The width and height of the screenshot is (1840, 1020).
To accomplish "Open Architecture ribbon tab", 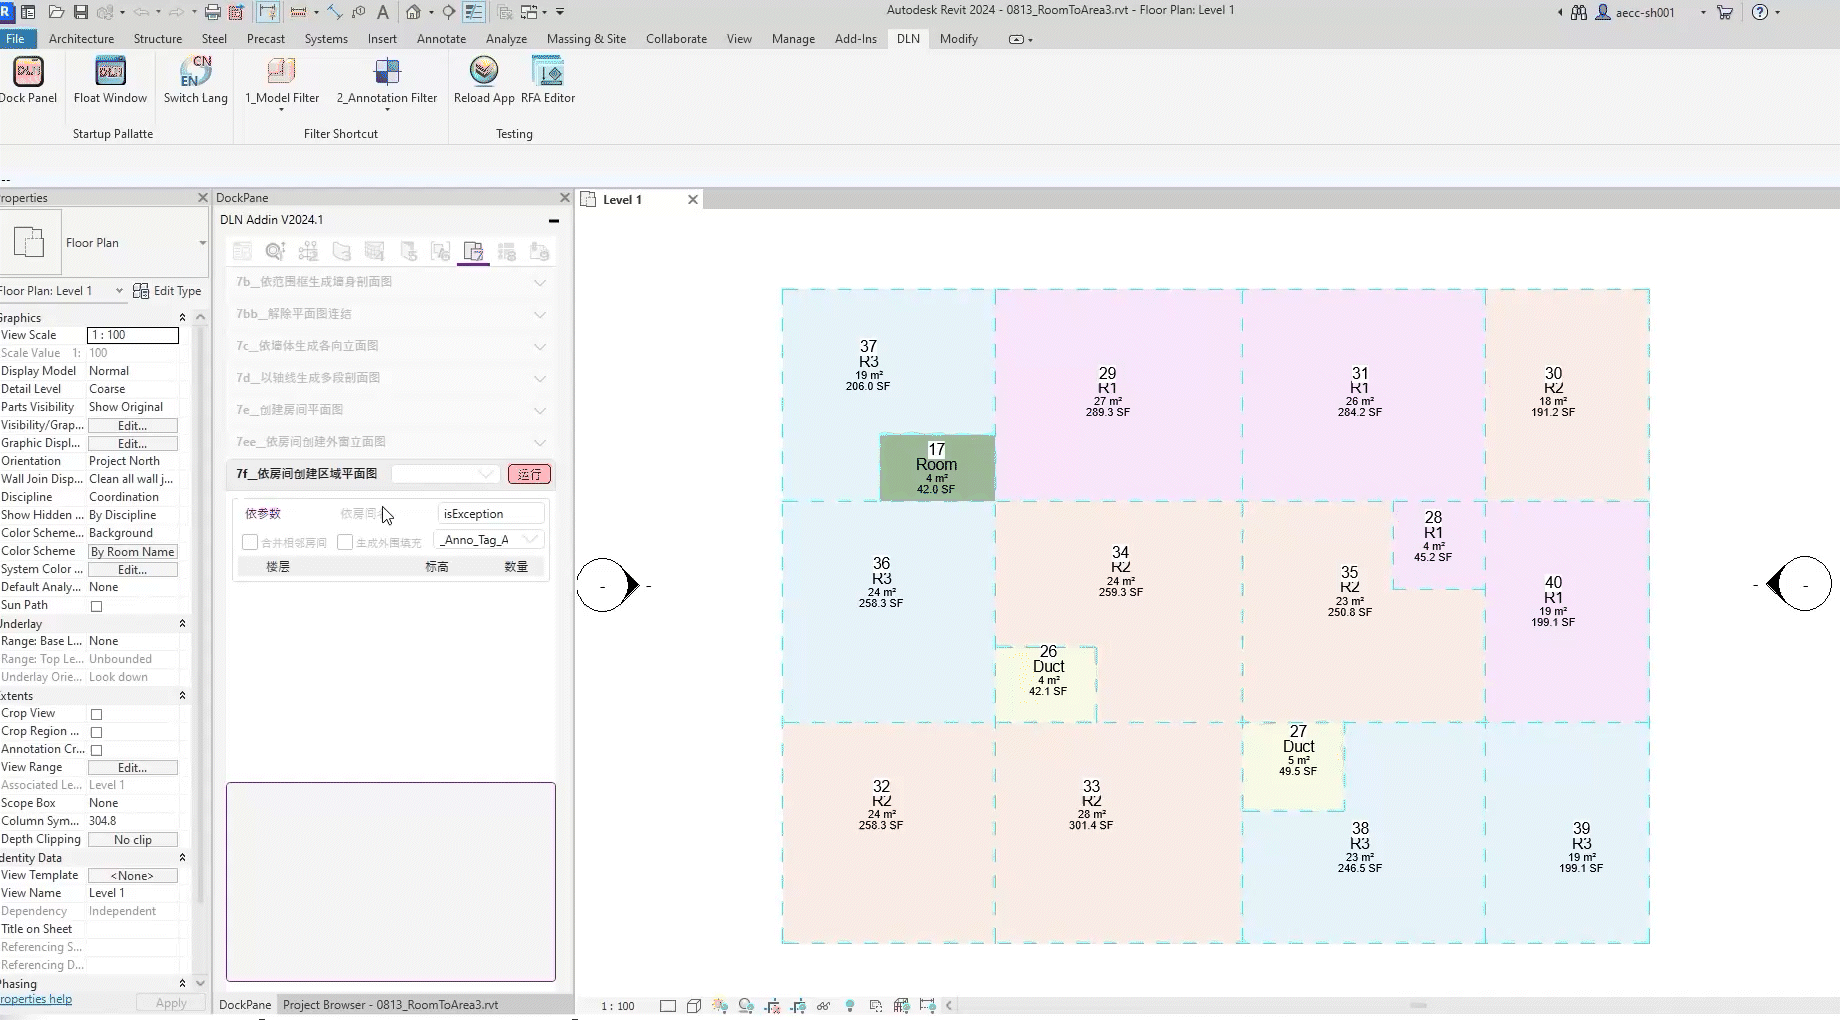I will 81,39.
